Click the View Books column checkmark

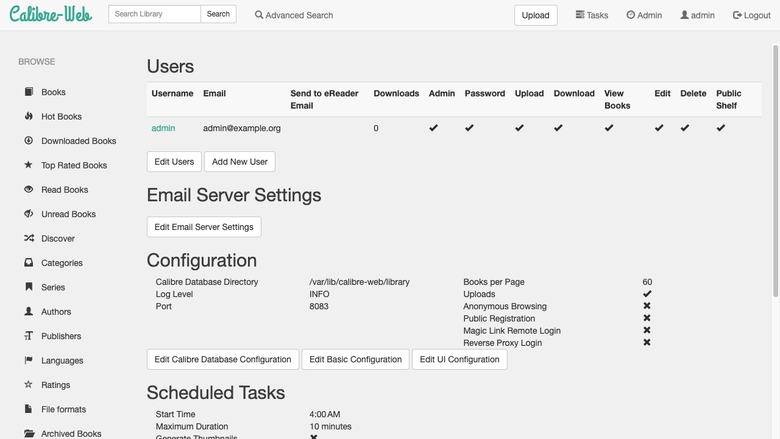click(x=609, y=128)
